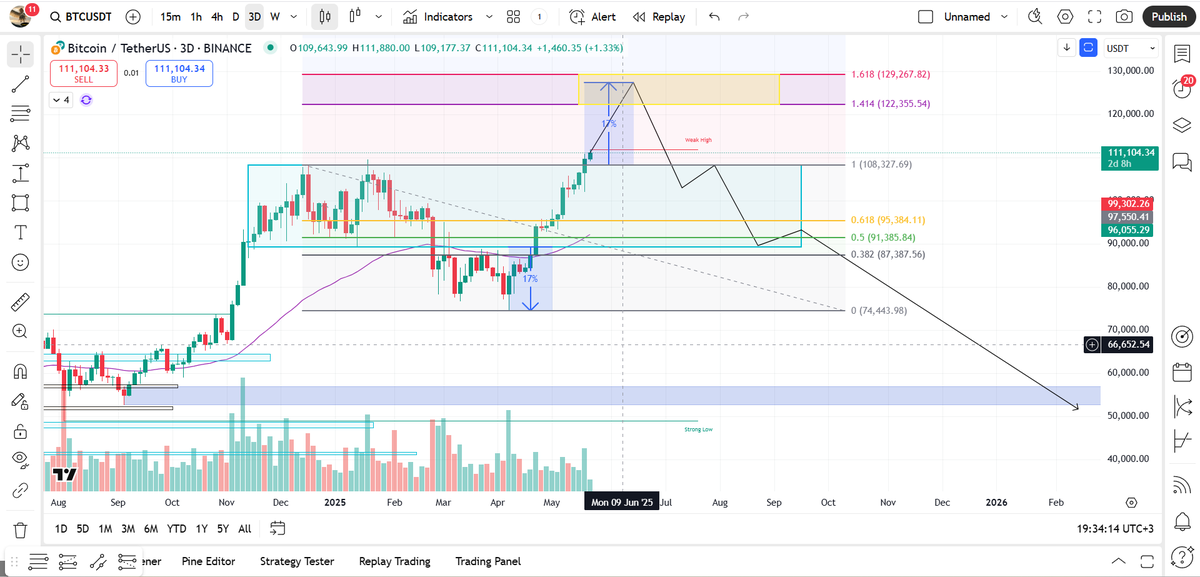Open the Trading Panel tab
1200x577 pixels.
point(488,561)
